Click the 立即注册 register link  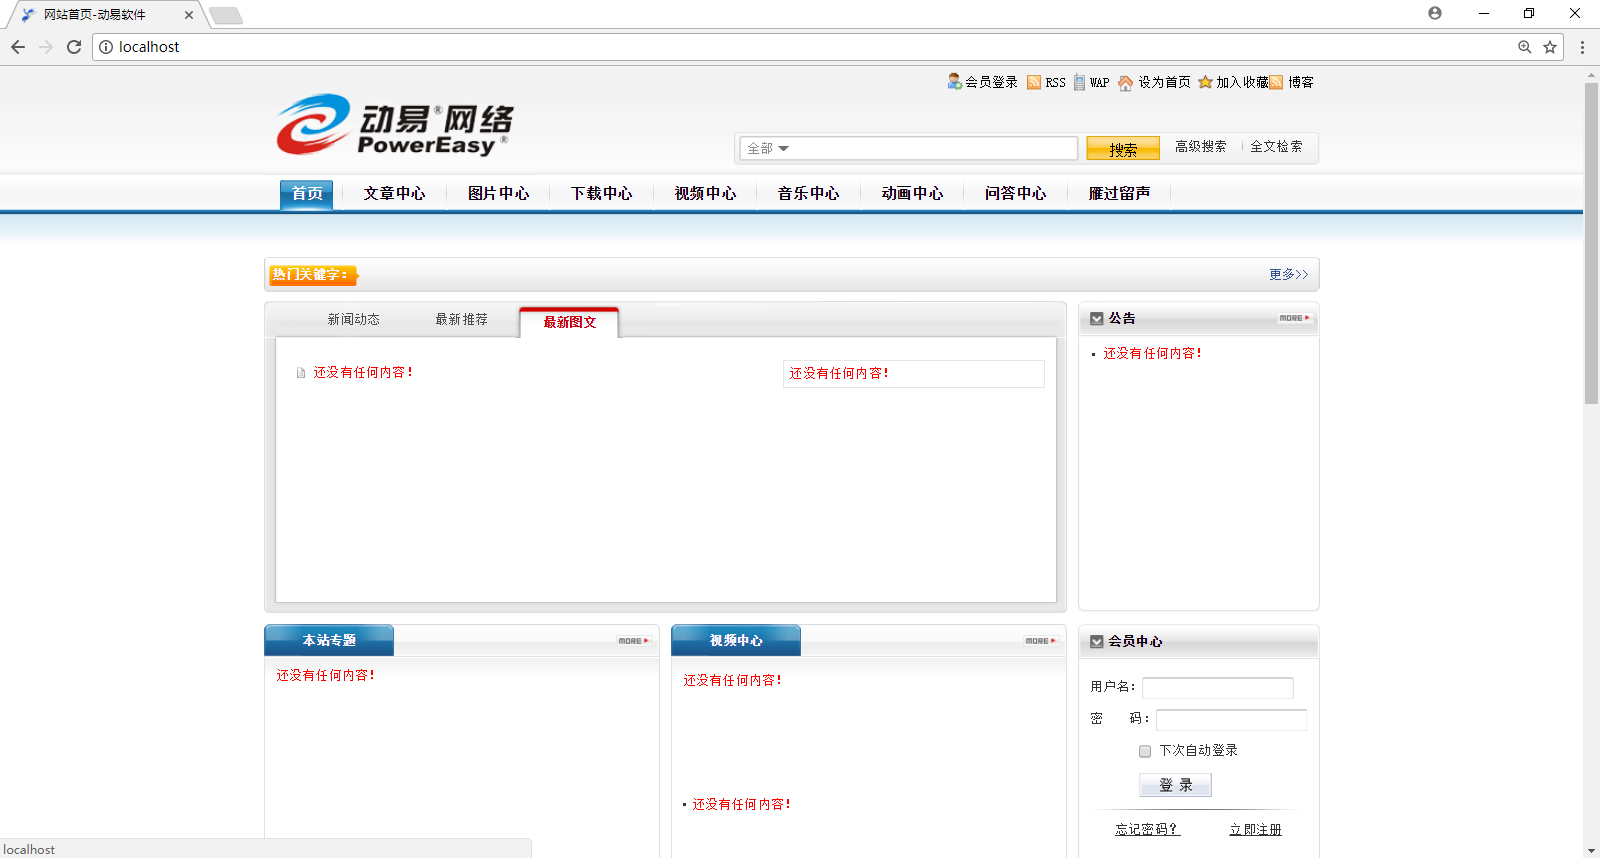(1255, 829)
